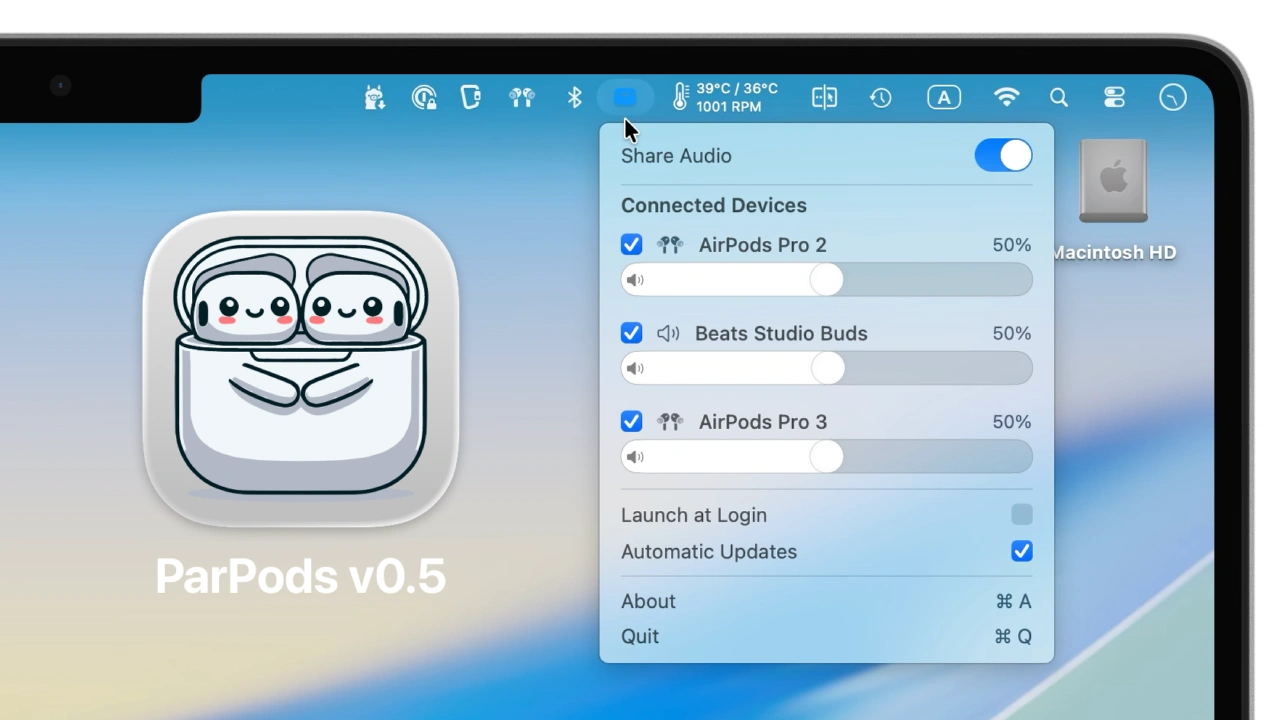Viewport: 1280px width, 720px height.
Task: Open the temperature and fan RPM monitor
Action: pos(725,97)
